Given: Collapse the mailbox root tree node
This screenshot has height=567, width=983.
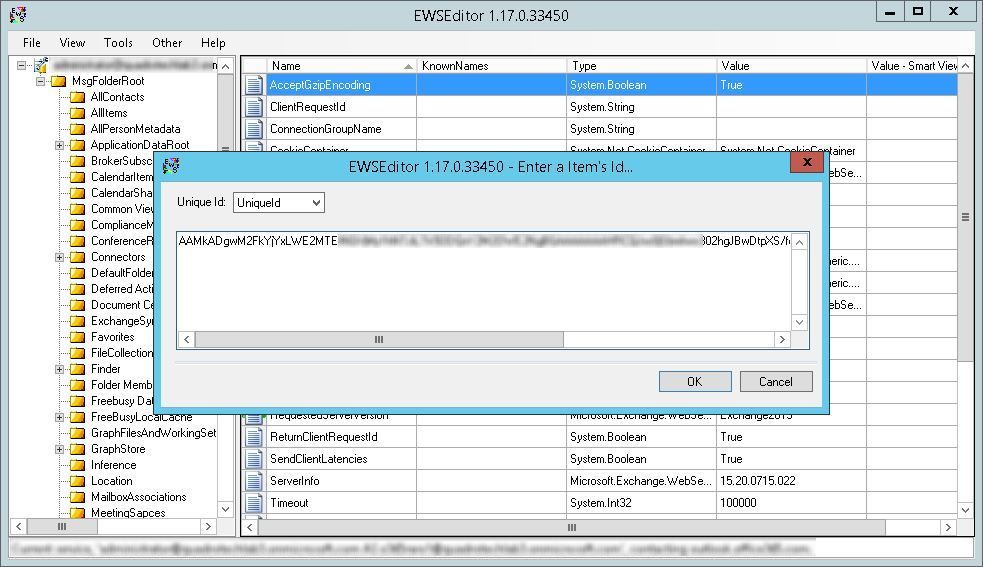Looking at the screenshot, I should click(22, 65).
